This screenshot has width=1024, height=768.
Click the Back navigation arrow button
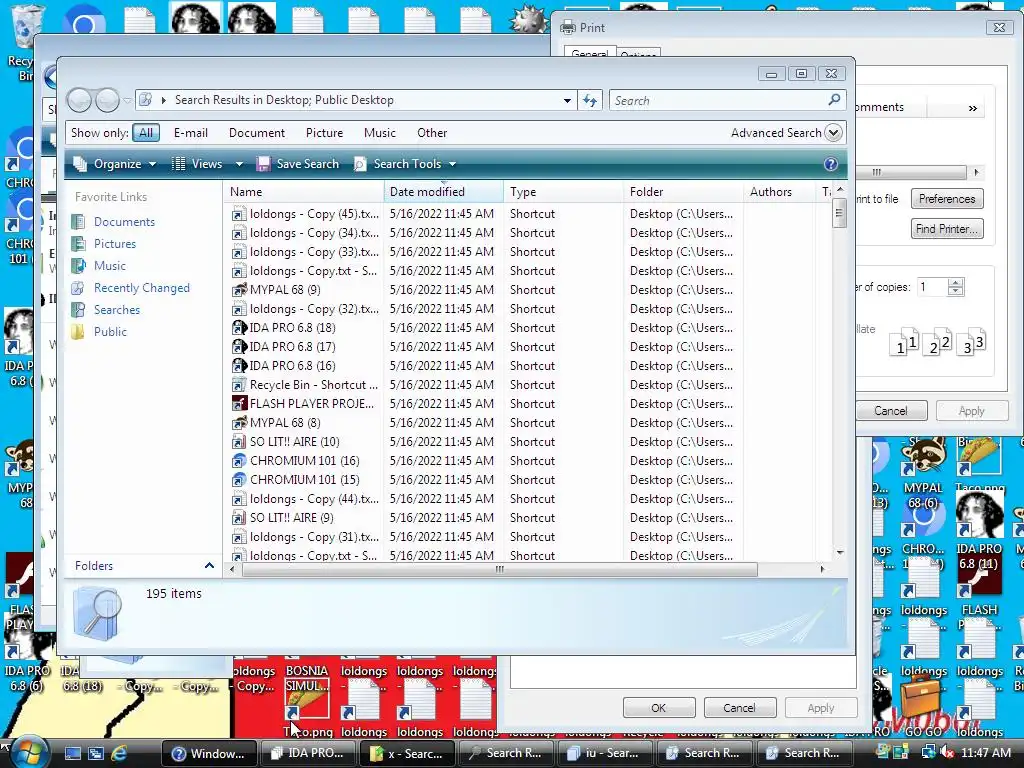tap(80, 100)
